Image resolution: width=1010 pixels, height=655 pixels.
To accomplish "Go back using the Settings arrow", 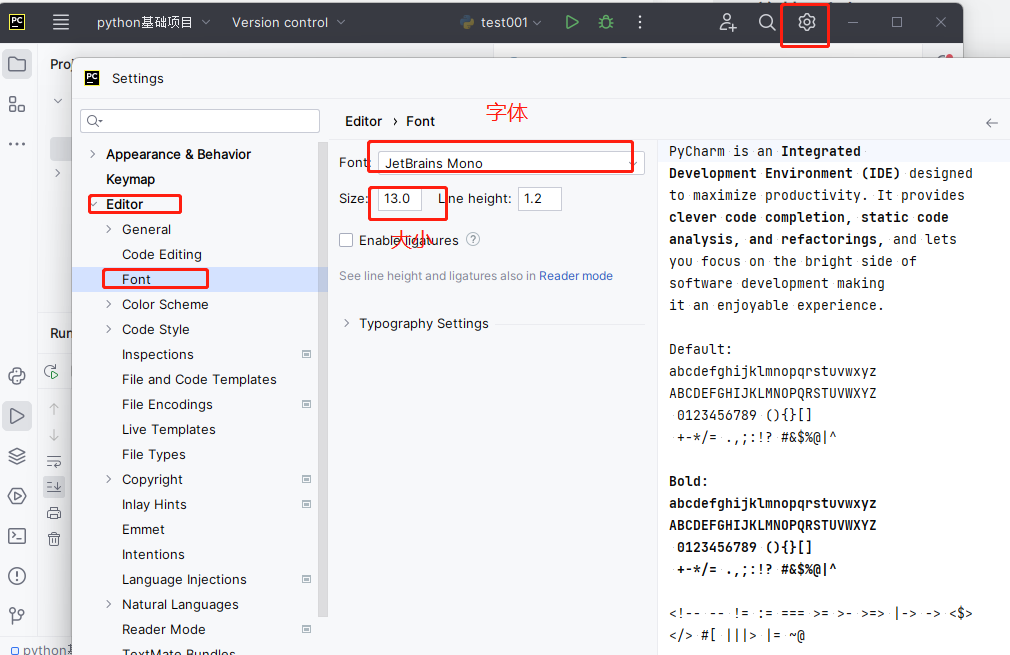I will pos(992,122).
